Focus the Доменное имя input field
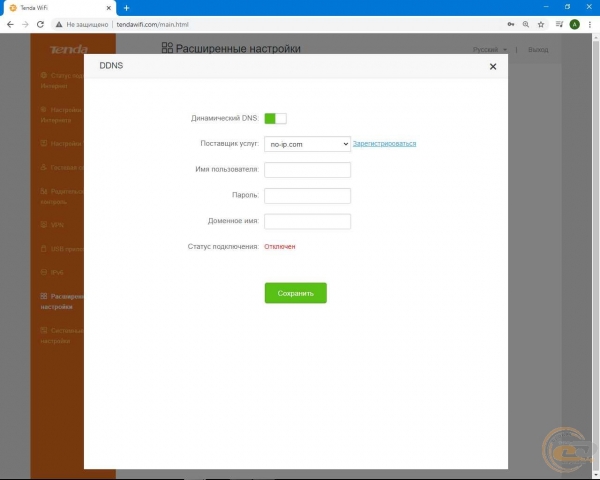The height and width of the screenshot is (480, 600). (x=307, y=222)
